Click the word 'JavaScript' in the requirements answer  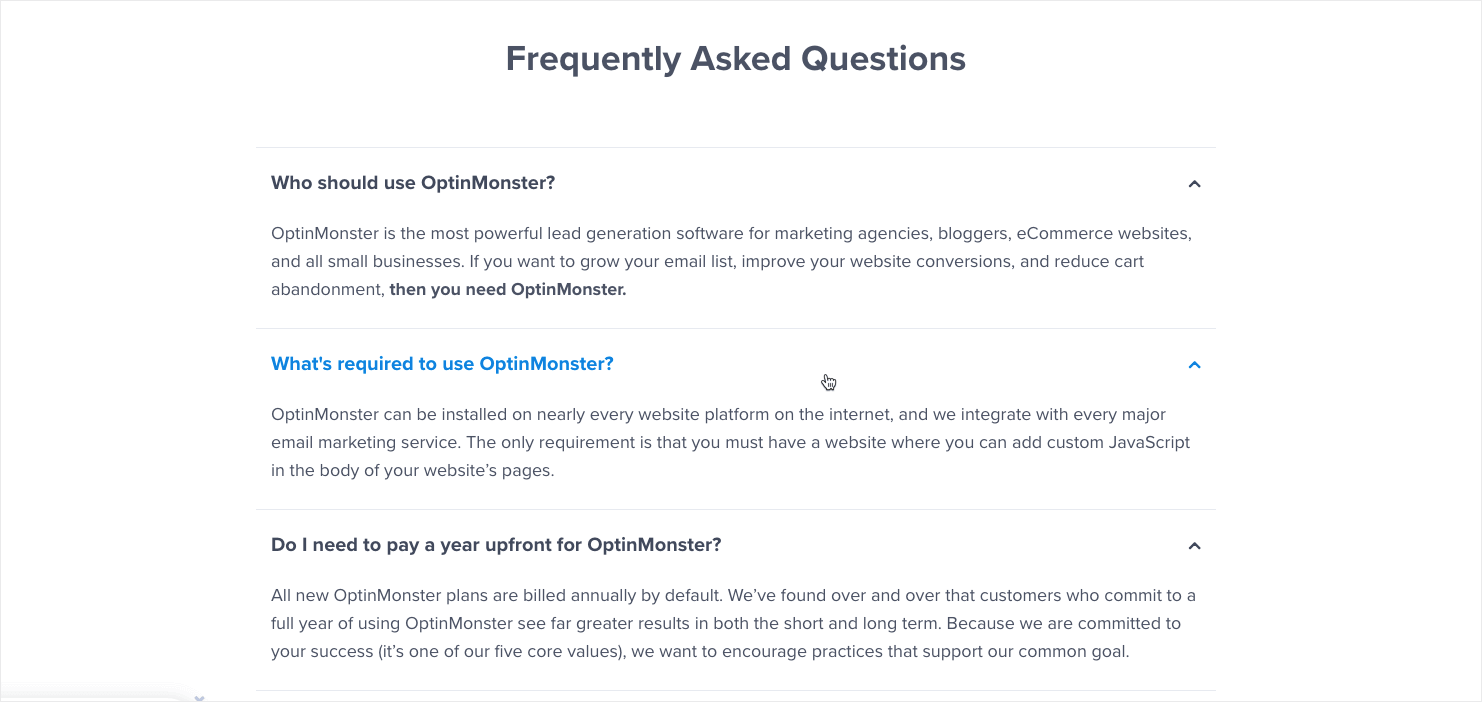pyautogui.click(x=1149, y=442)
